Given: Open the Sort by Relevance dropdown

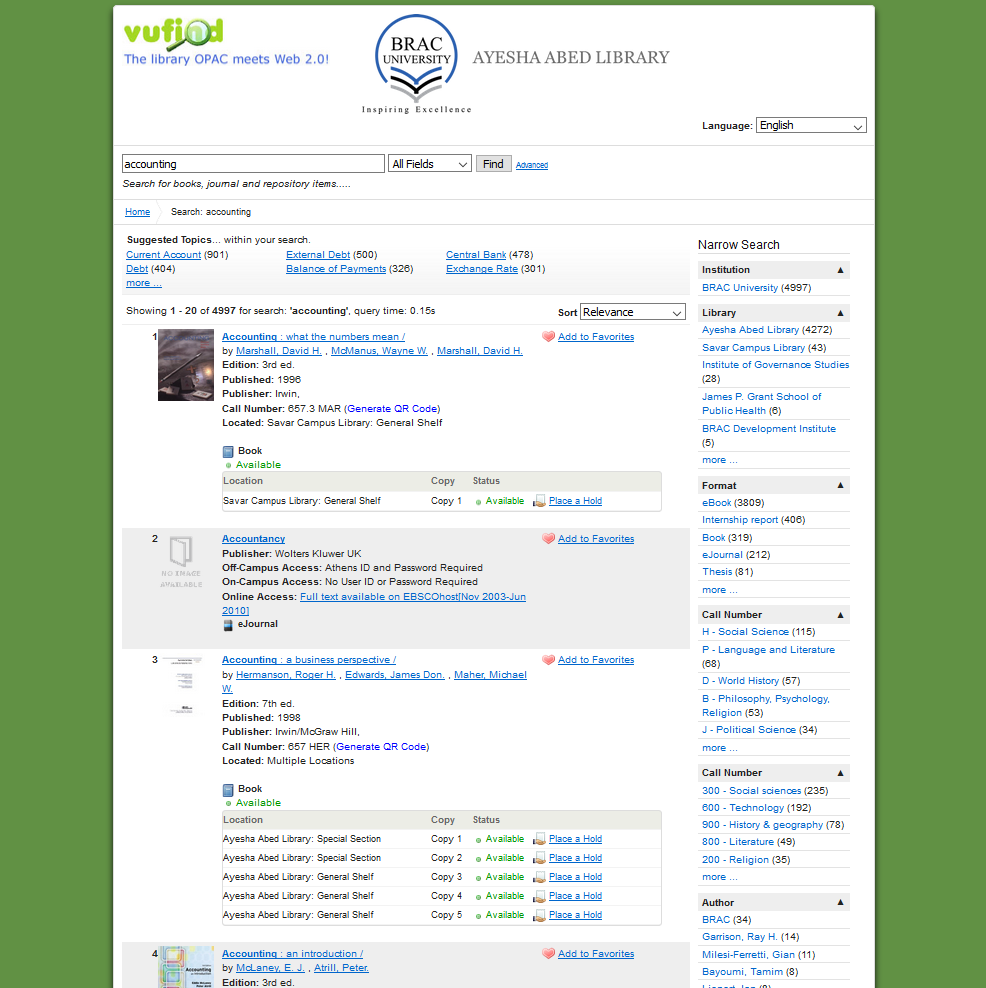Looking at the screenshot, I should coord(633,312).
